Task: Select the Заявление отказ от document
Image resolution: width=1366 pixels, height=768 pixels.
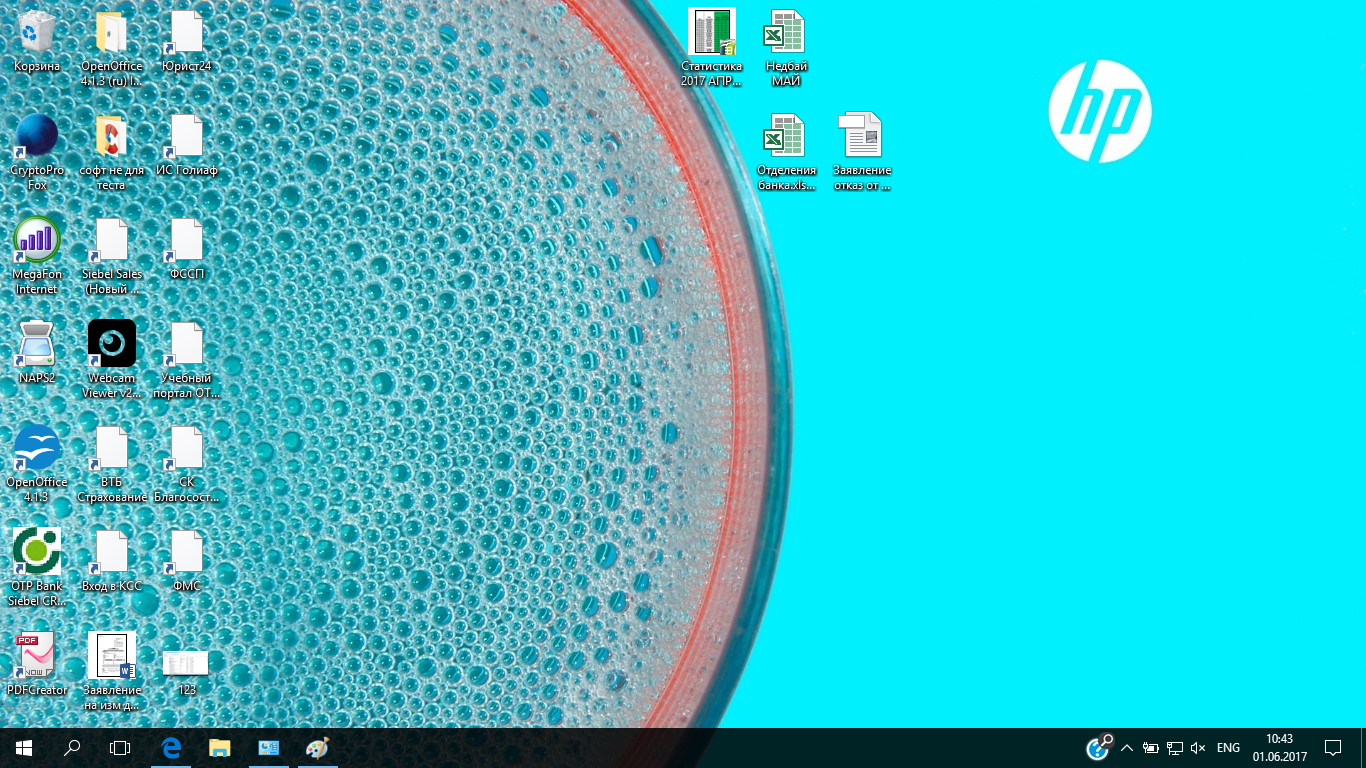Action: (862, 137)
